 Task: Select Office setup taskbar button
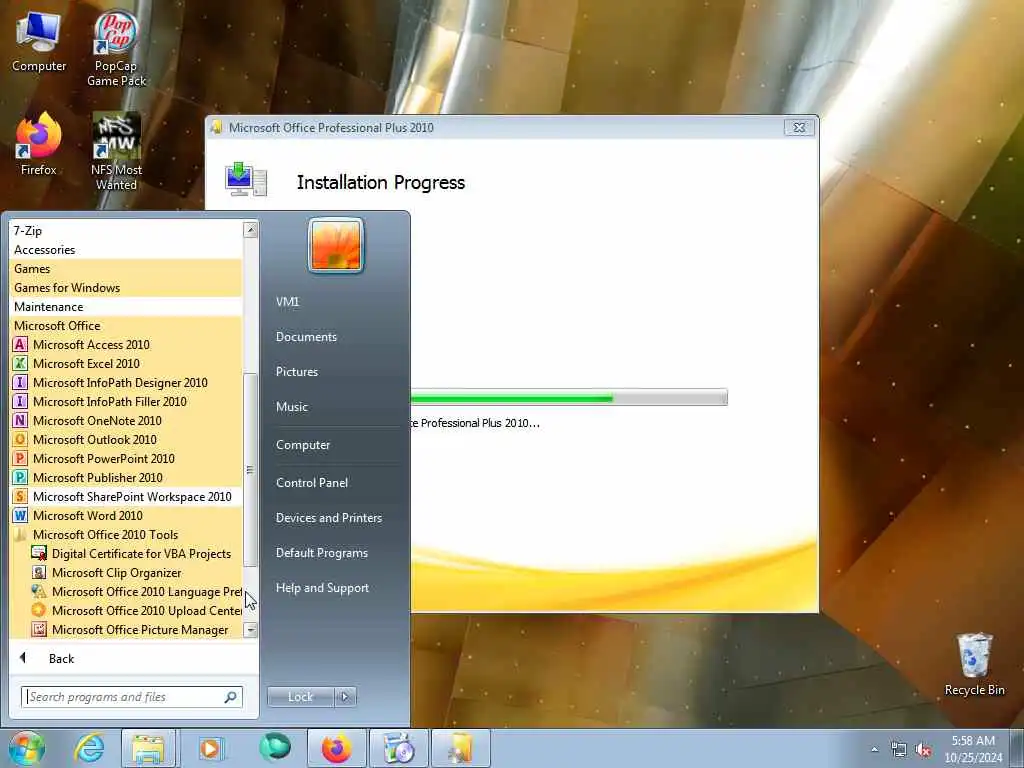(x=460, y=748)
